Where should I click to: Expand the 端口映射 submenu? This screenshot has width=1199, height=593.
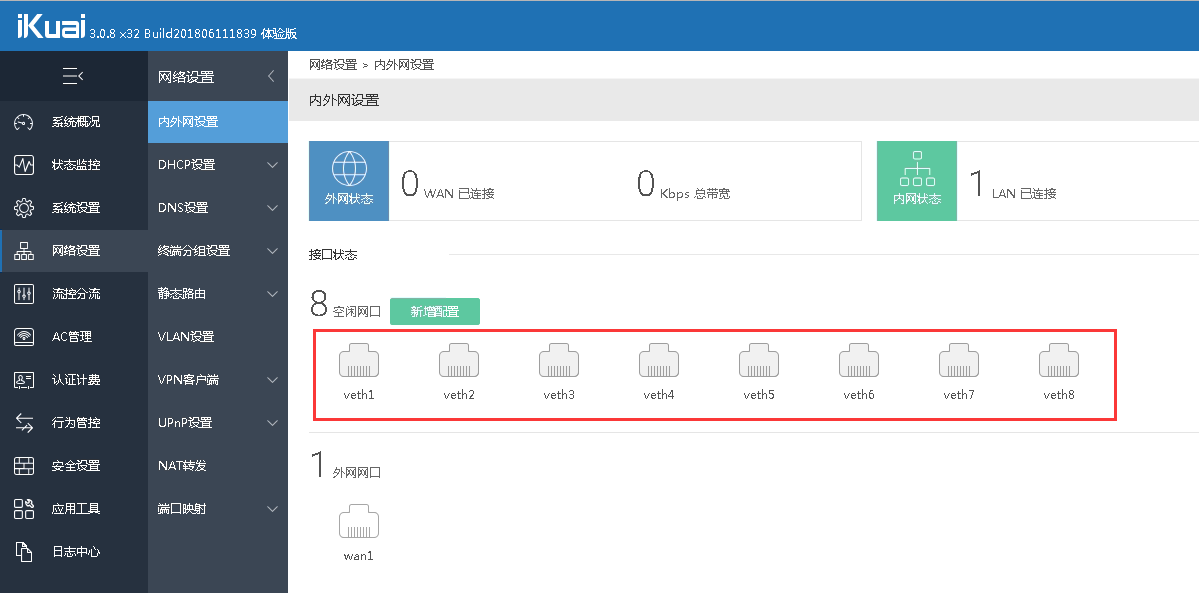pos(272,508)
